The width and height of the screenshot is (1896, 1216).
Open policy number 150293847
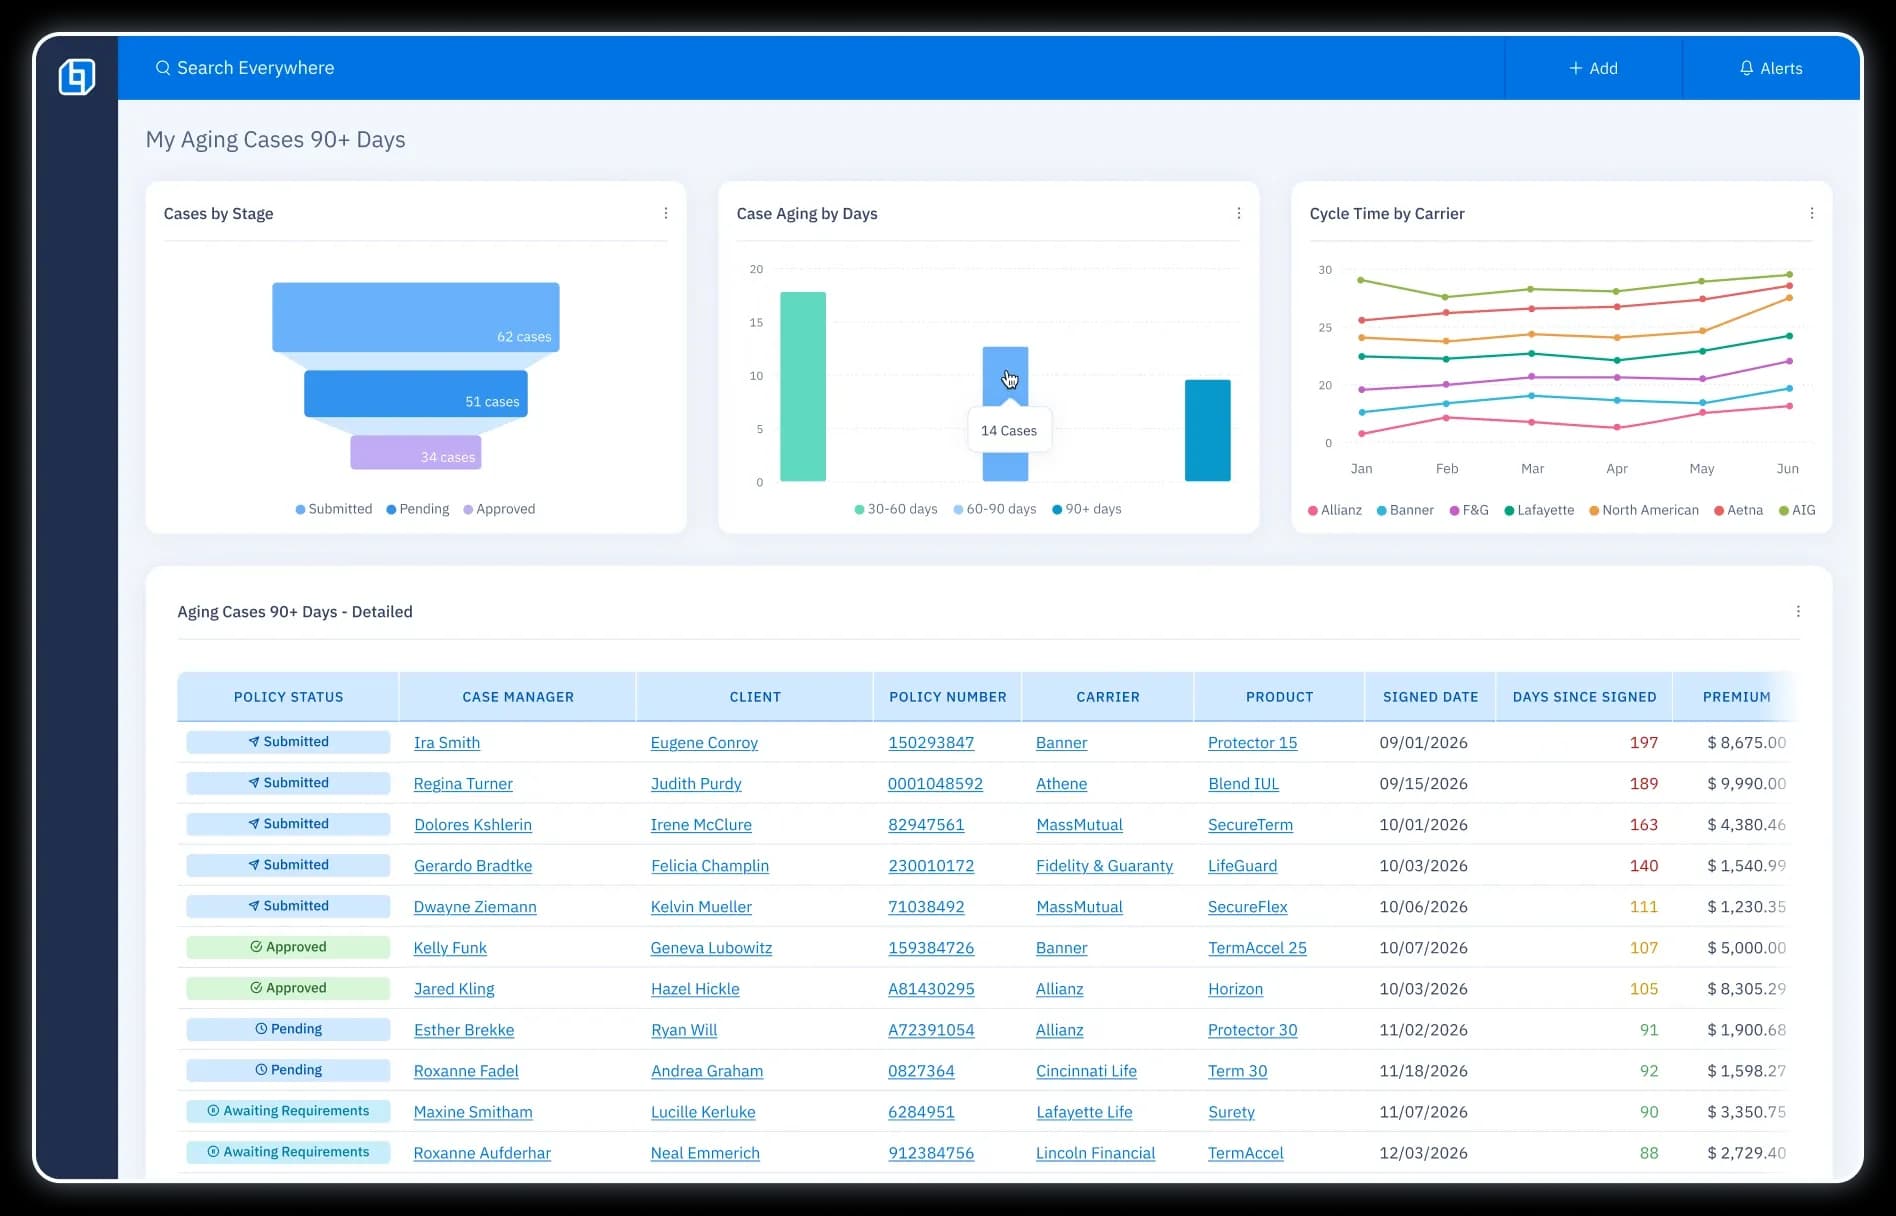[x=930, y=743]
